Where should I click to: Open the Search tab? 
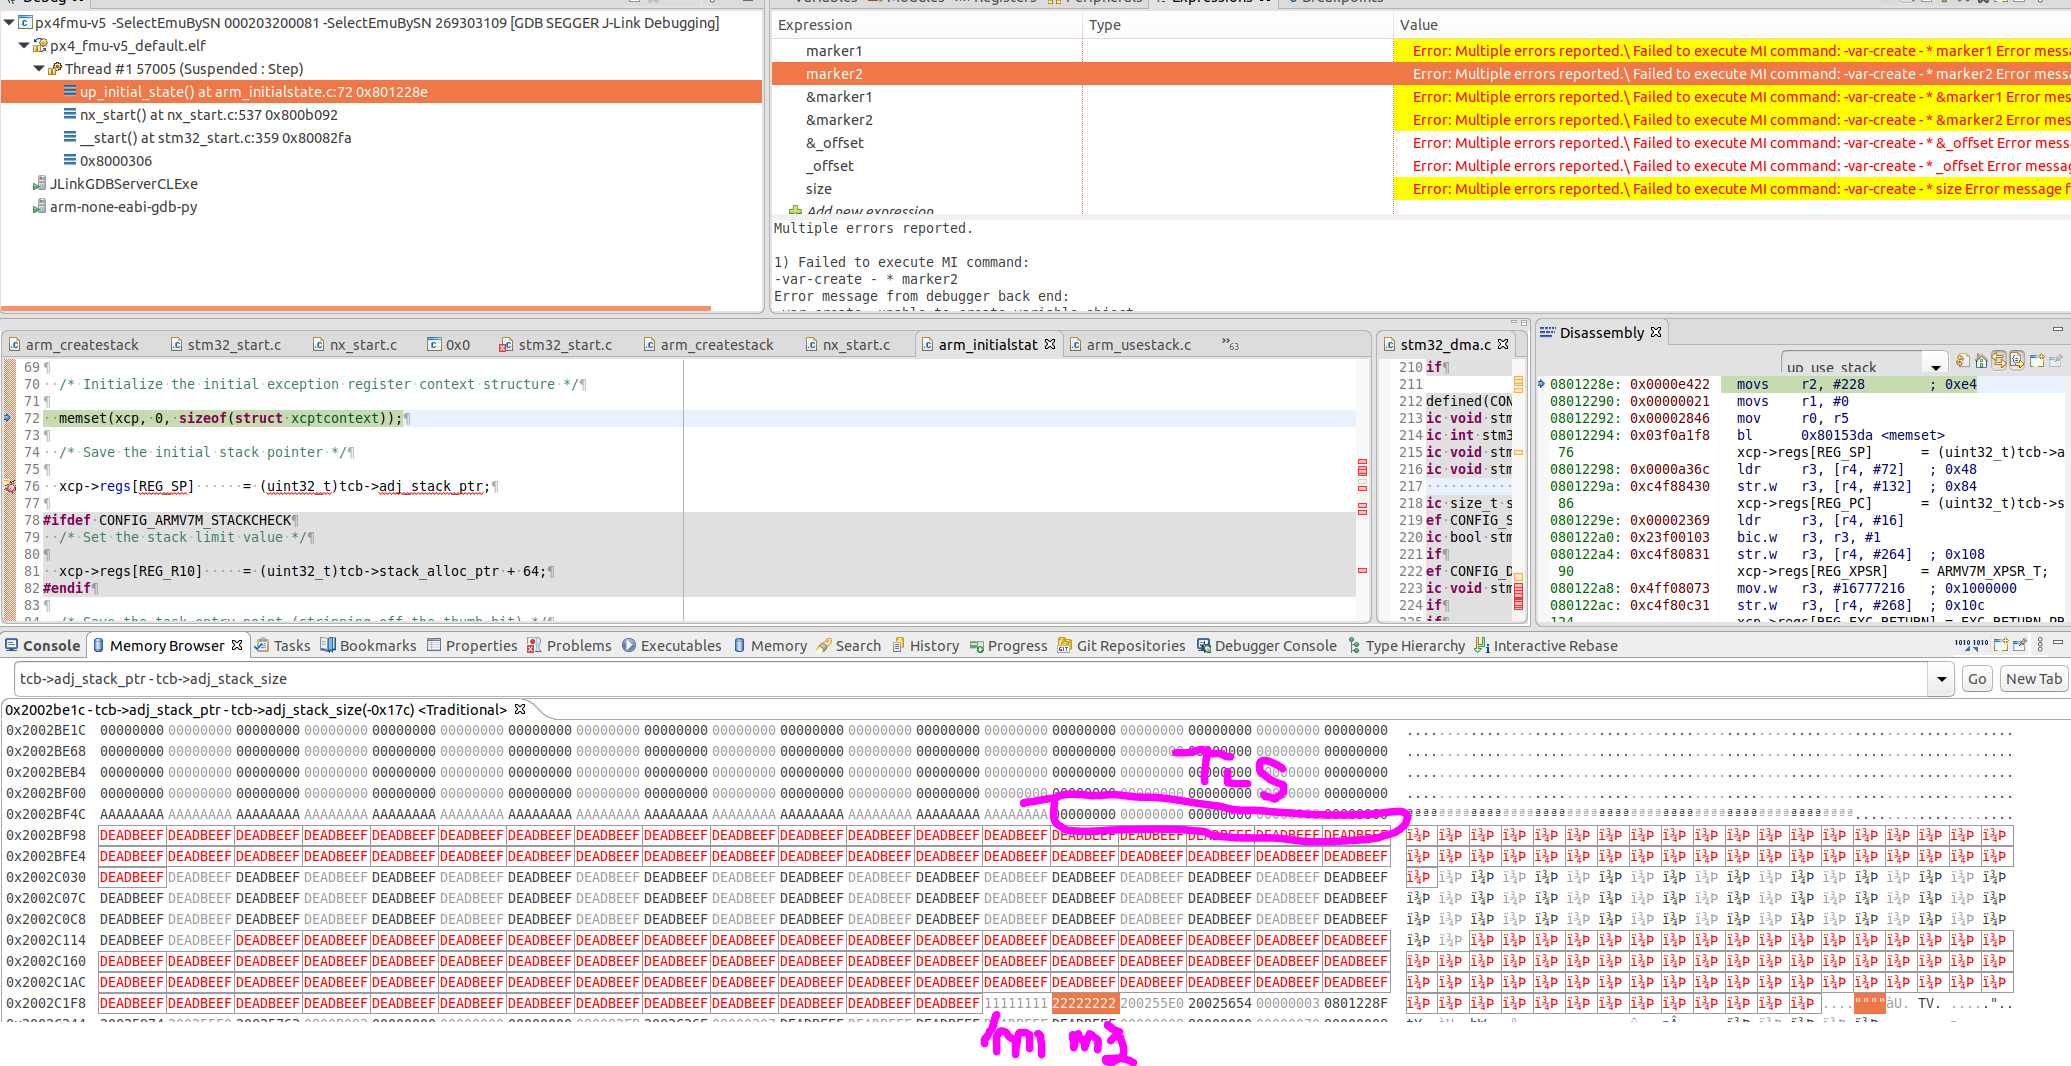pyautogui.click(x=849, y=646)
